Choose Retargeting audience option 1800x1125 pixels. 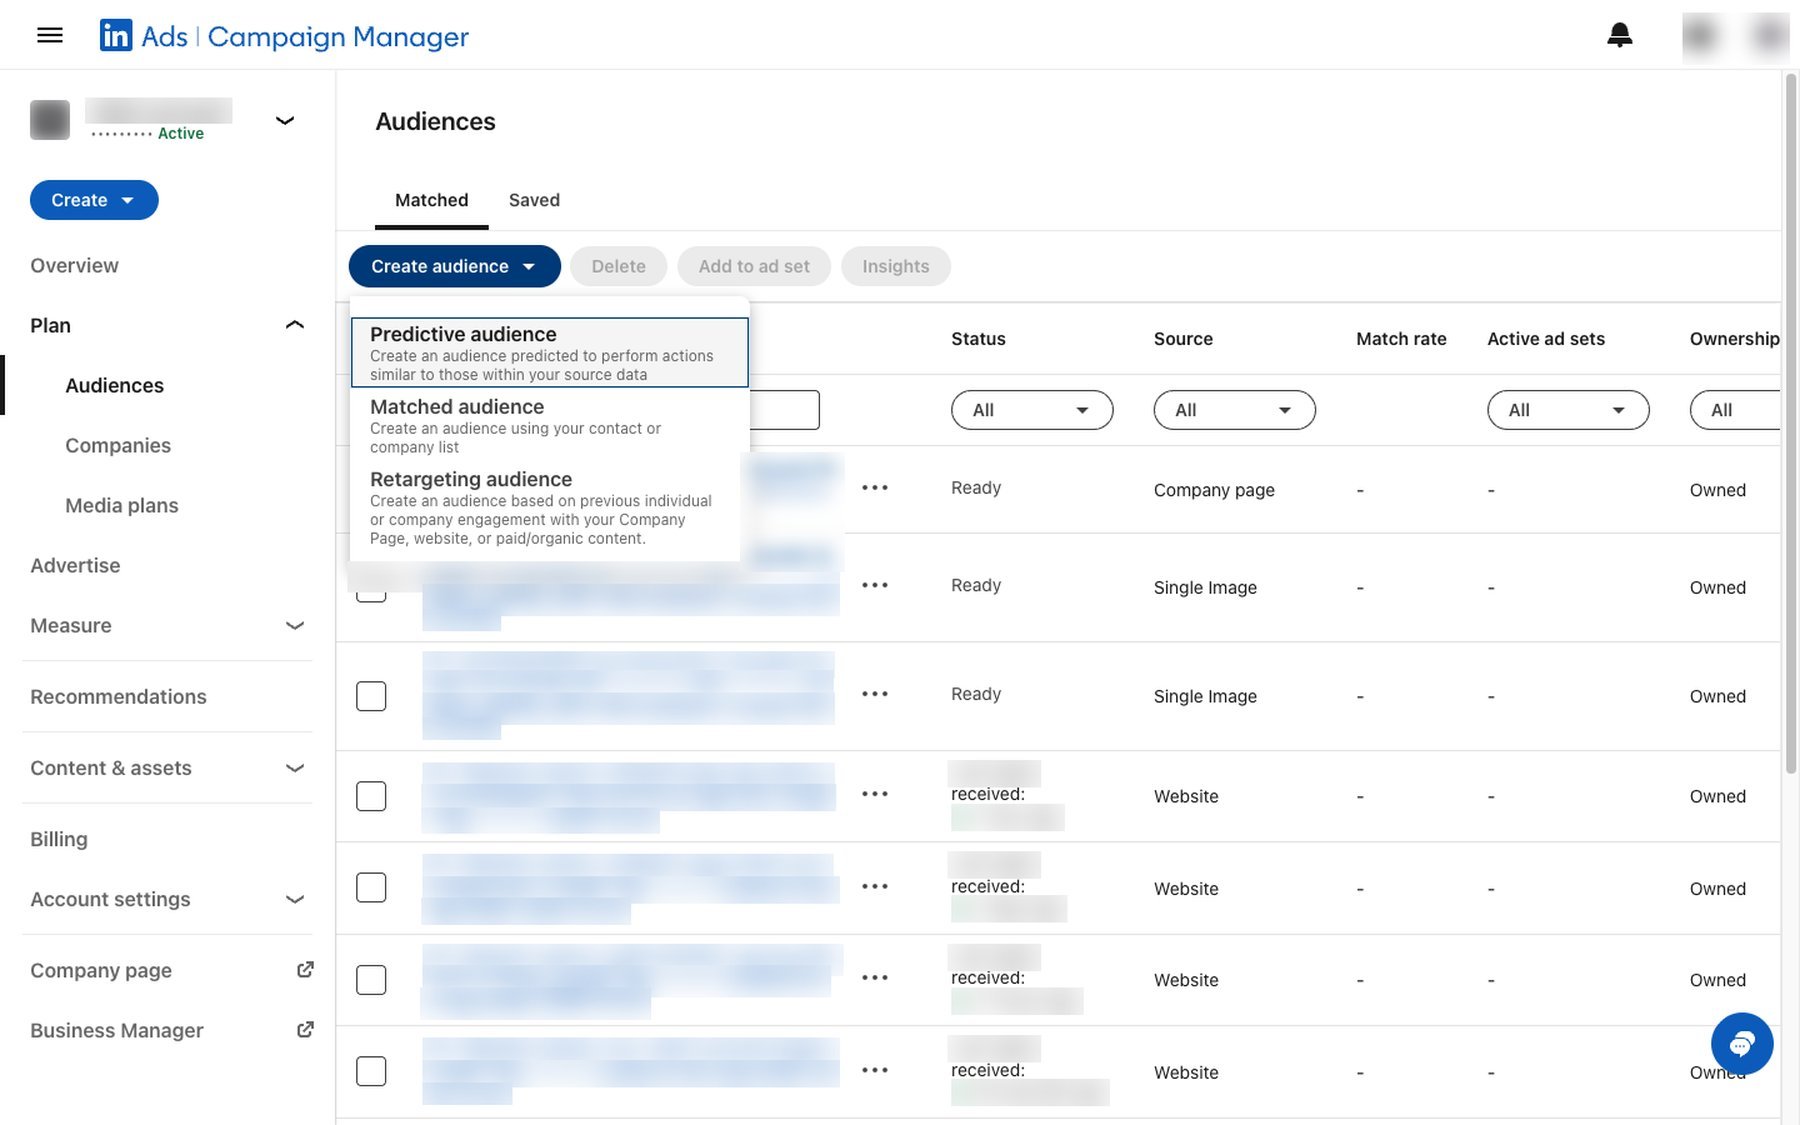coord(550,507)
